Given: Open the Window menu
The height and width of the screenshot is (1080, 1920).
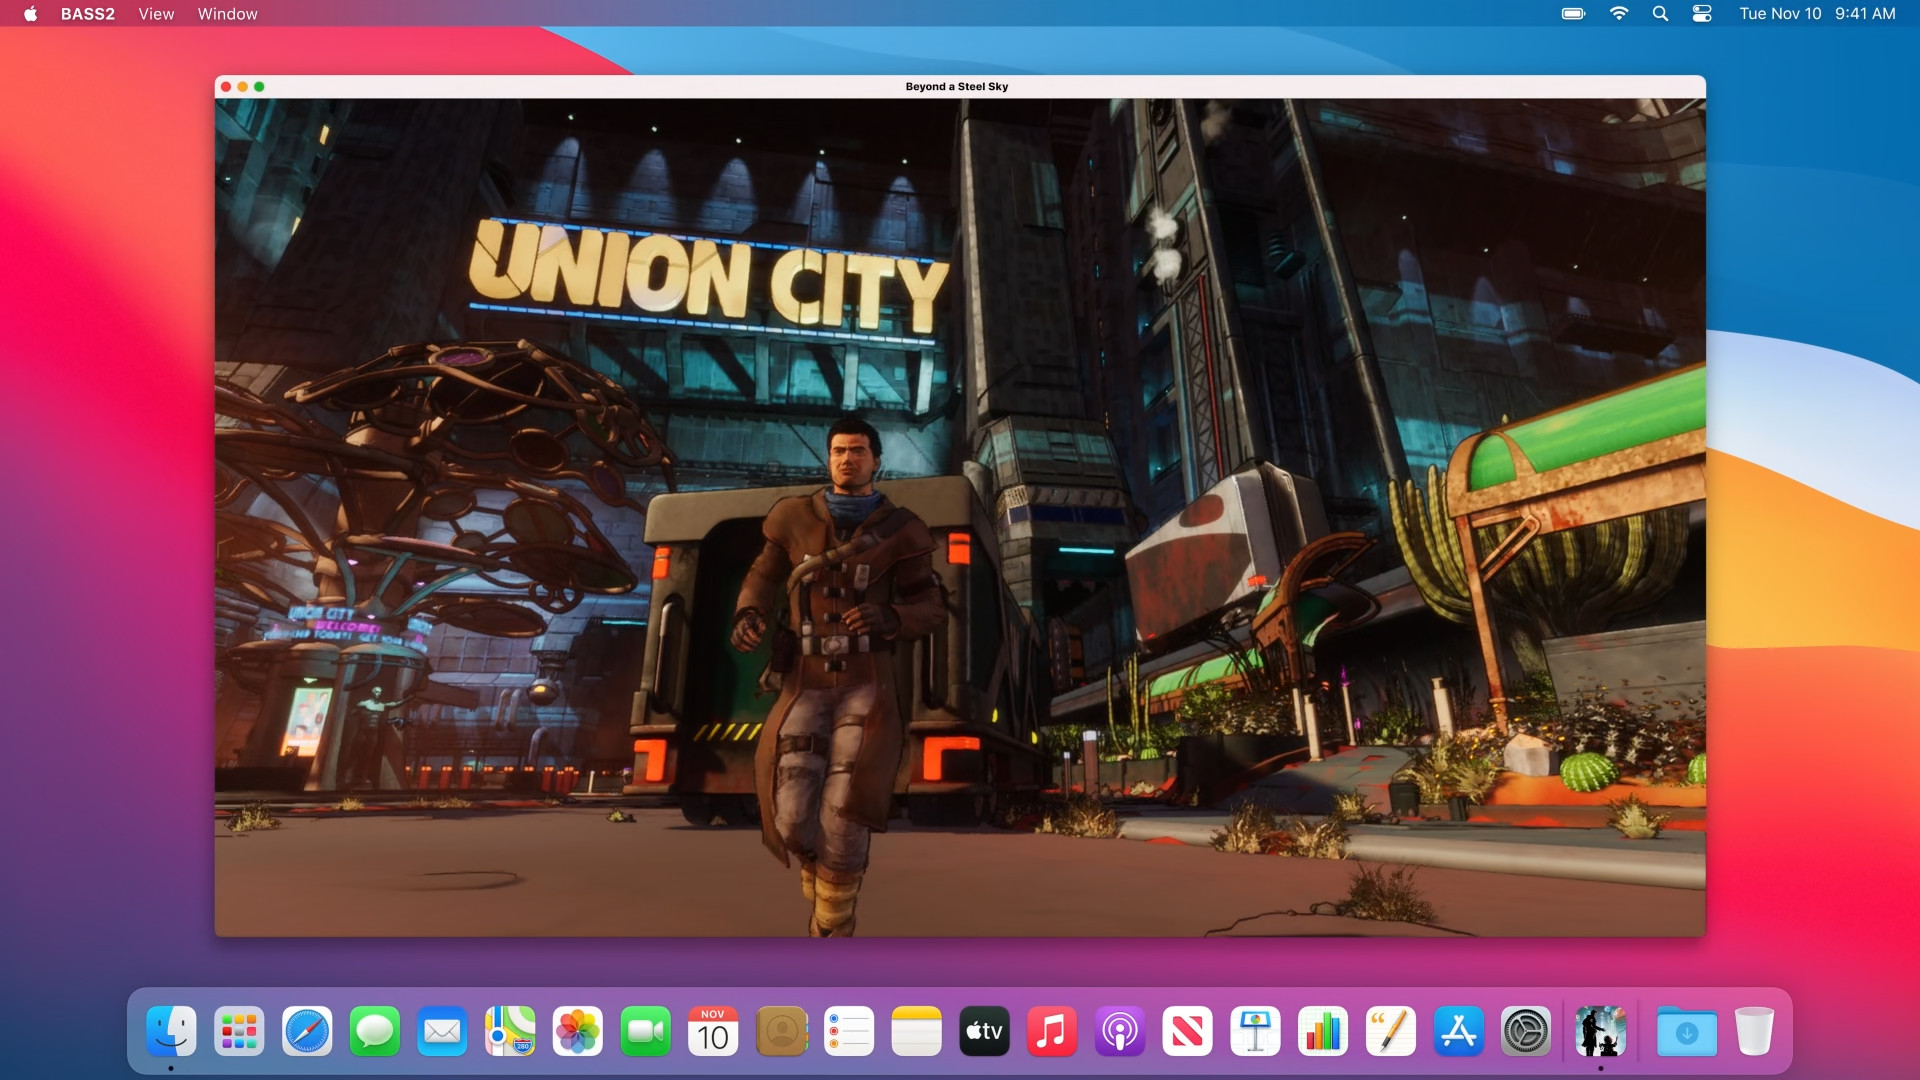Looking at the screenshot, I should pyautogui.click(x=227, y=14).
